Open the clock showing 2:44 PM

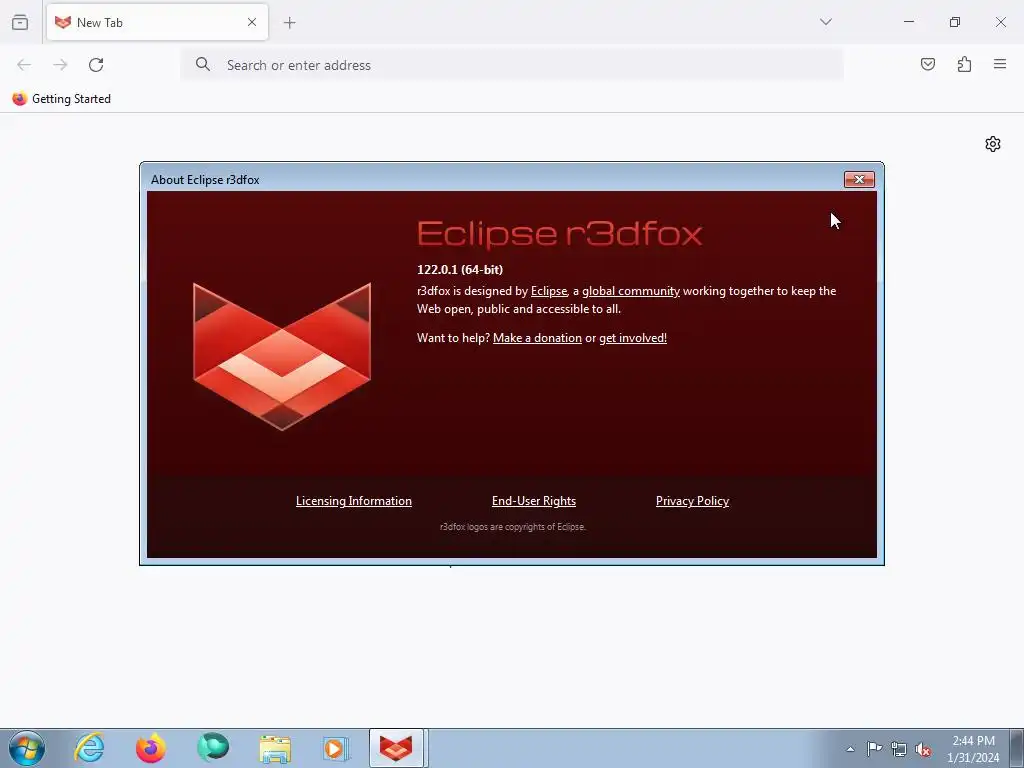click(973, 749)
